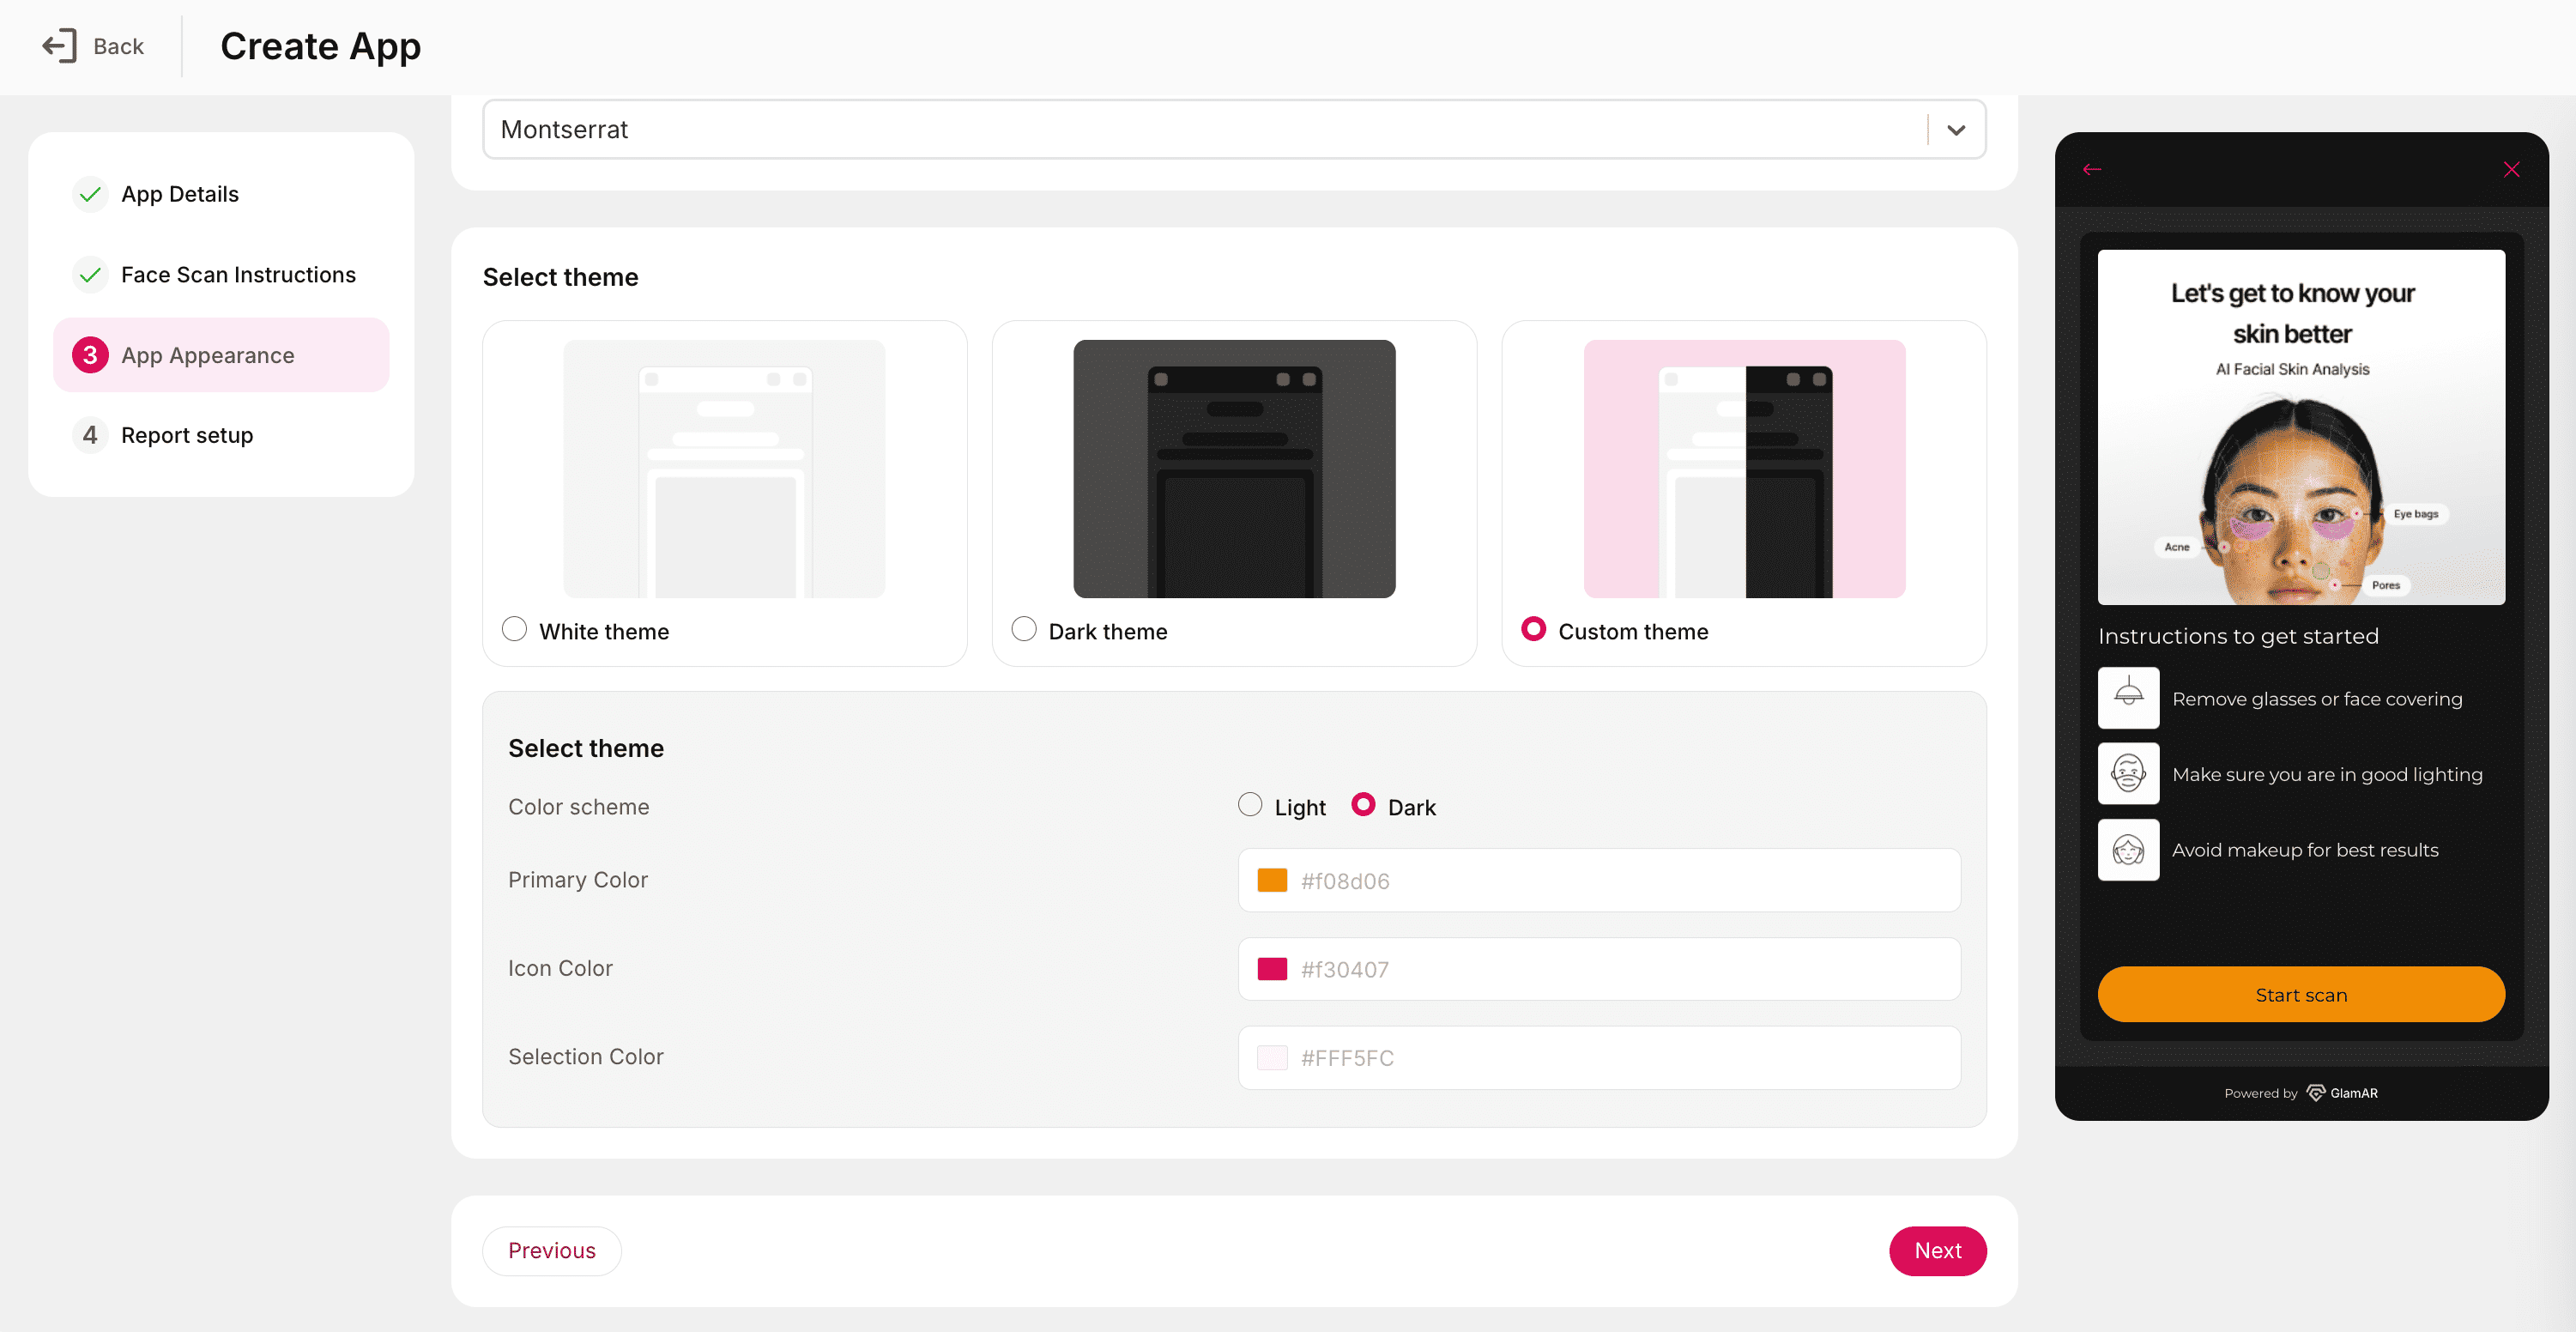Screen dimensions: 2576x1332
Task: Click the good lighting face icon
Action: point(2128,774)
